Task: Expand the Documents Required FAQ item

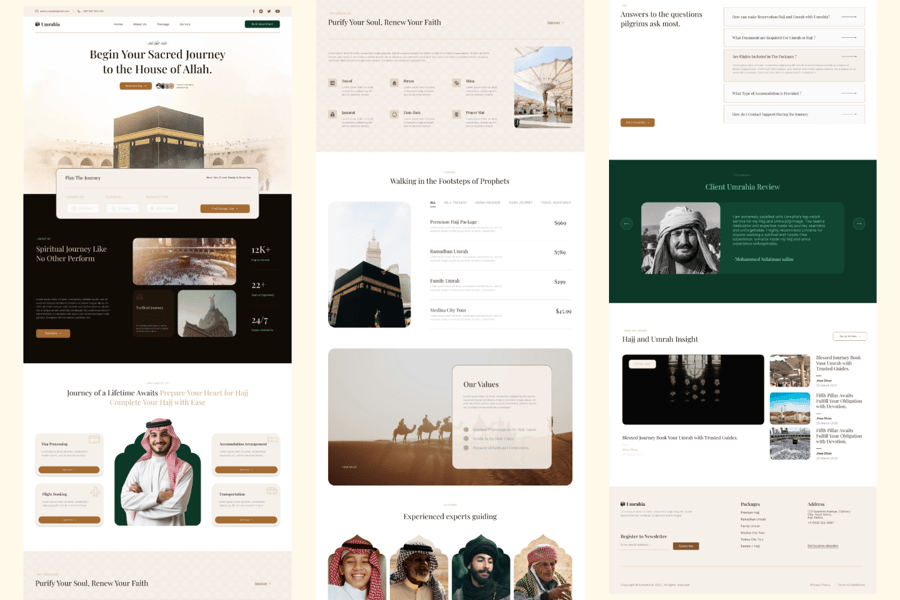Action: pos(793,37)
